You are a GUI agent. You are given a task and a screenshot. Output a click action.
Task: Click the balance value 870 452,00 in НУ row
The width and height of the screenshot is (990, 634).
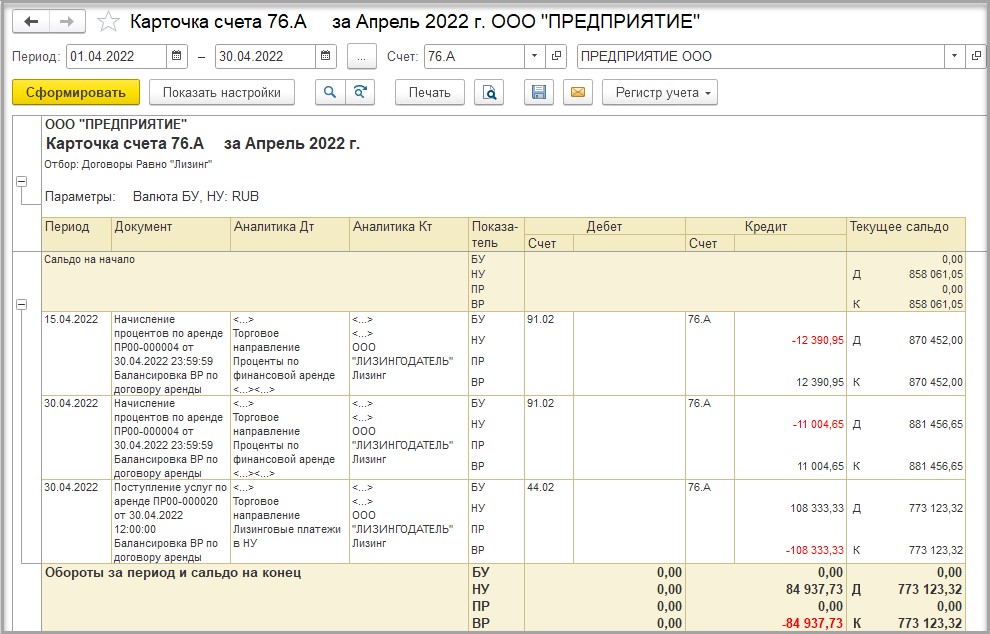coord(936,340)
